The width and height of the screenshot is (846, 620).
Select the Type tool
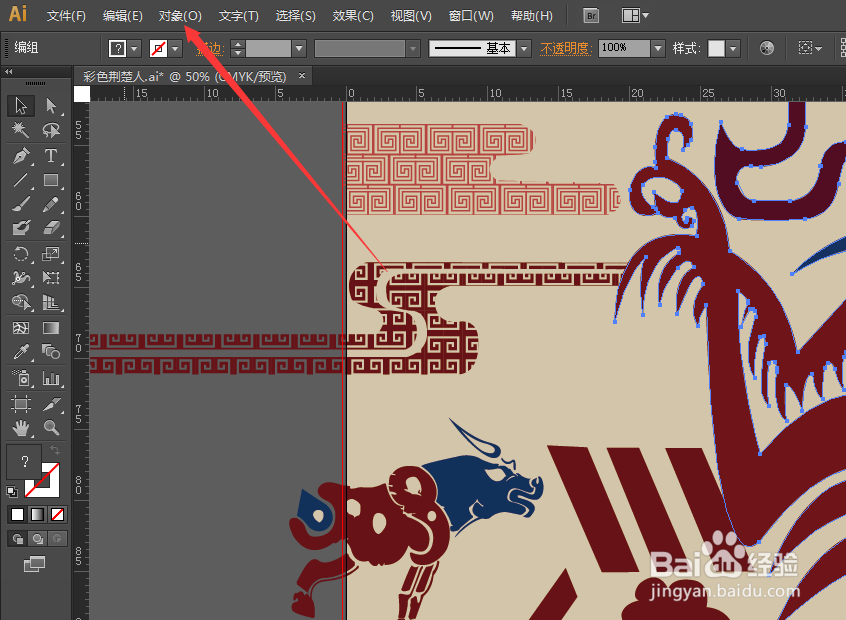51,156
